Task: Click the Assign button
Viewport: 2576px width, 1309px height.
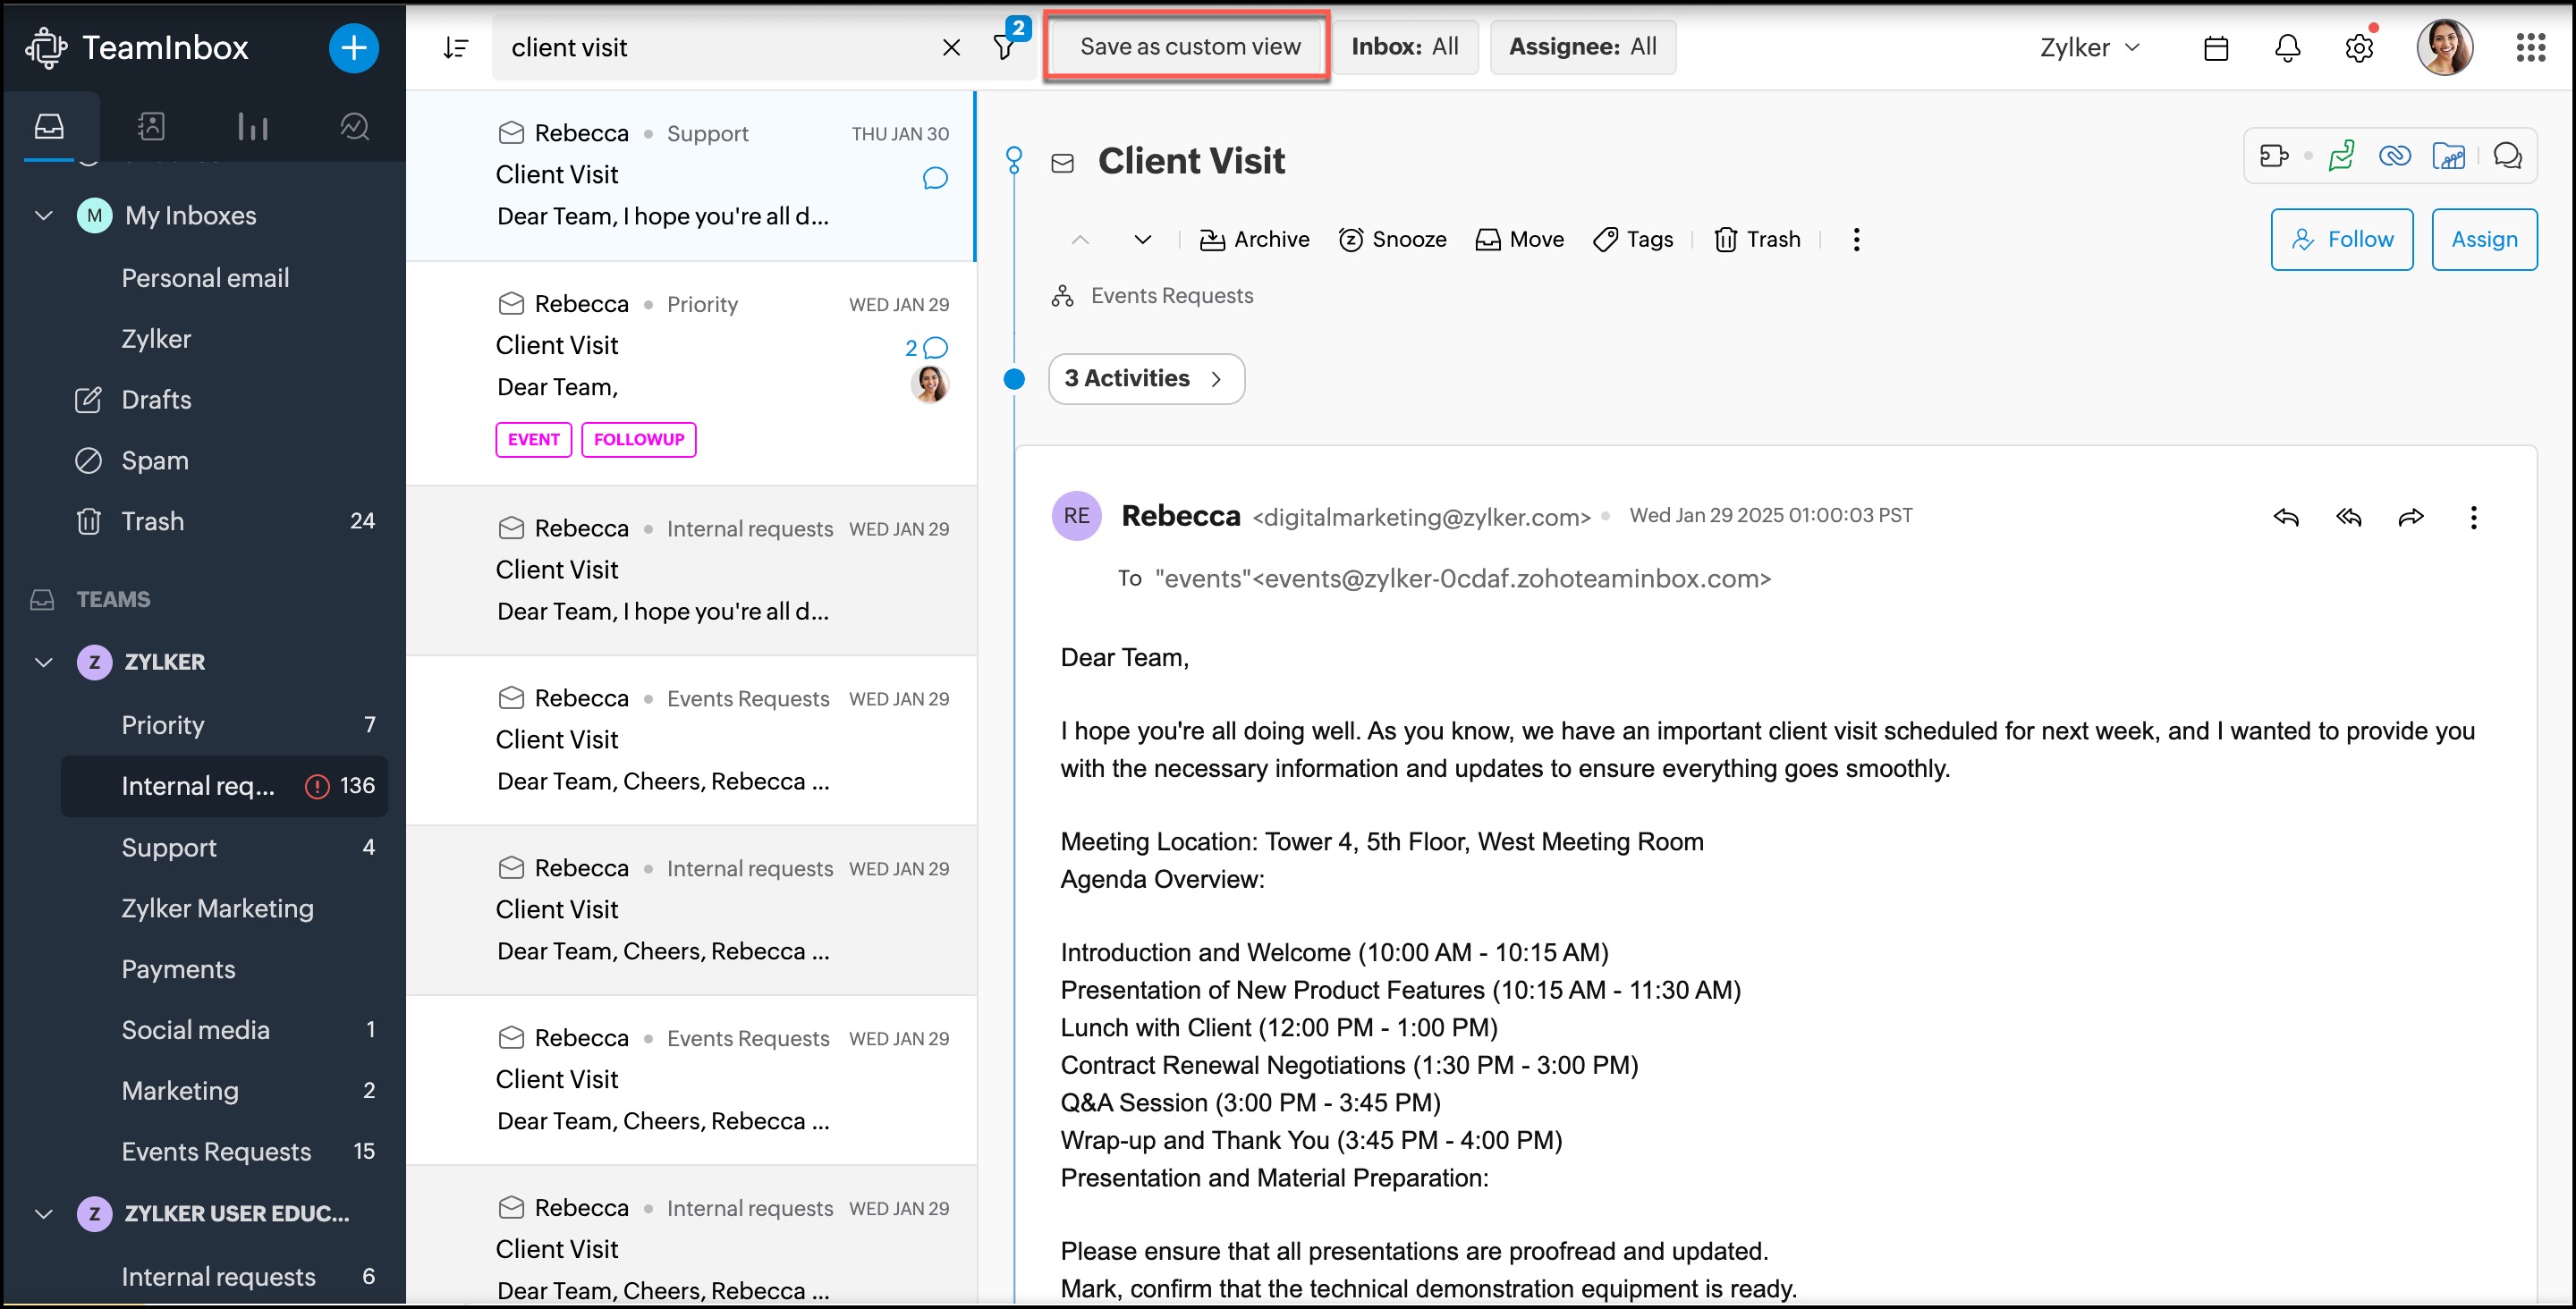Action: 2484,239
